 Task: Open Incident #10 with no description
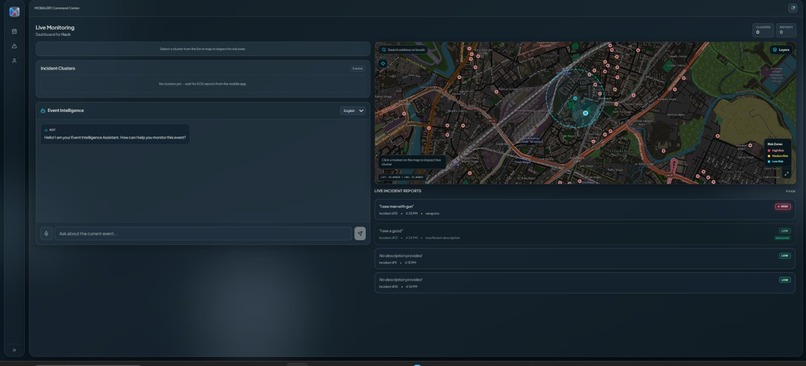click(585, 283)
